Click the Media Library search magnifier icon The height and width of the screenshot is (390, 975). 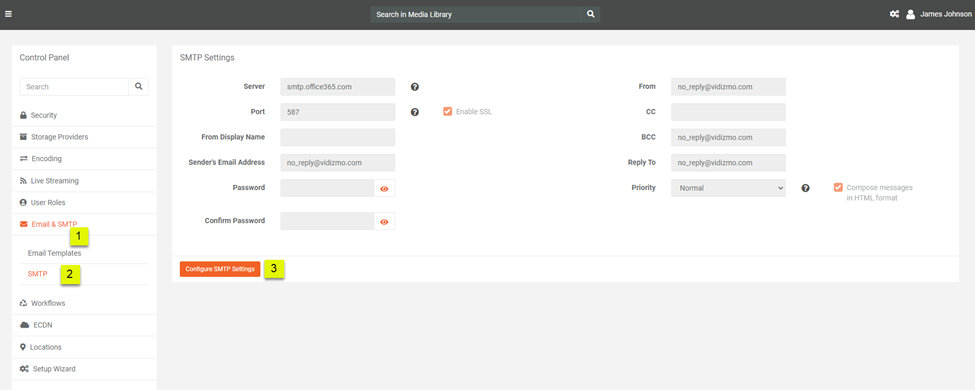point(591,14)
